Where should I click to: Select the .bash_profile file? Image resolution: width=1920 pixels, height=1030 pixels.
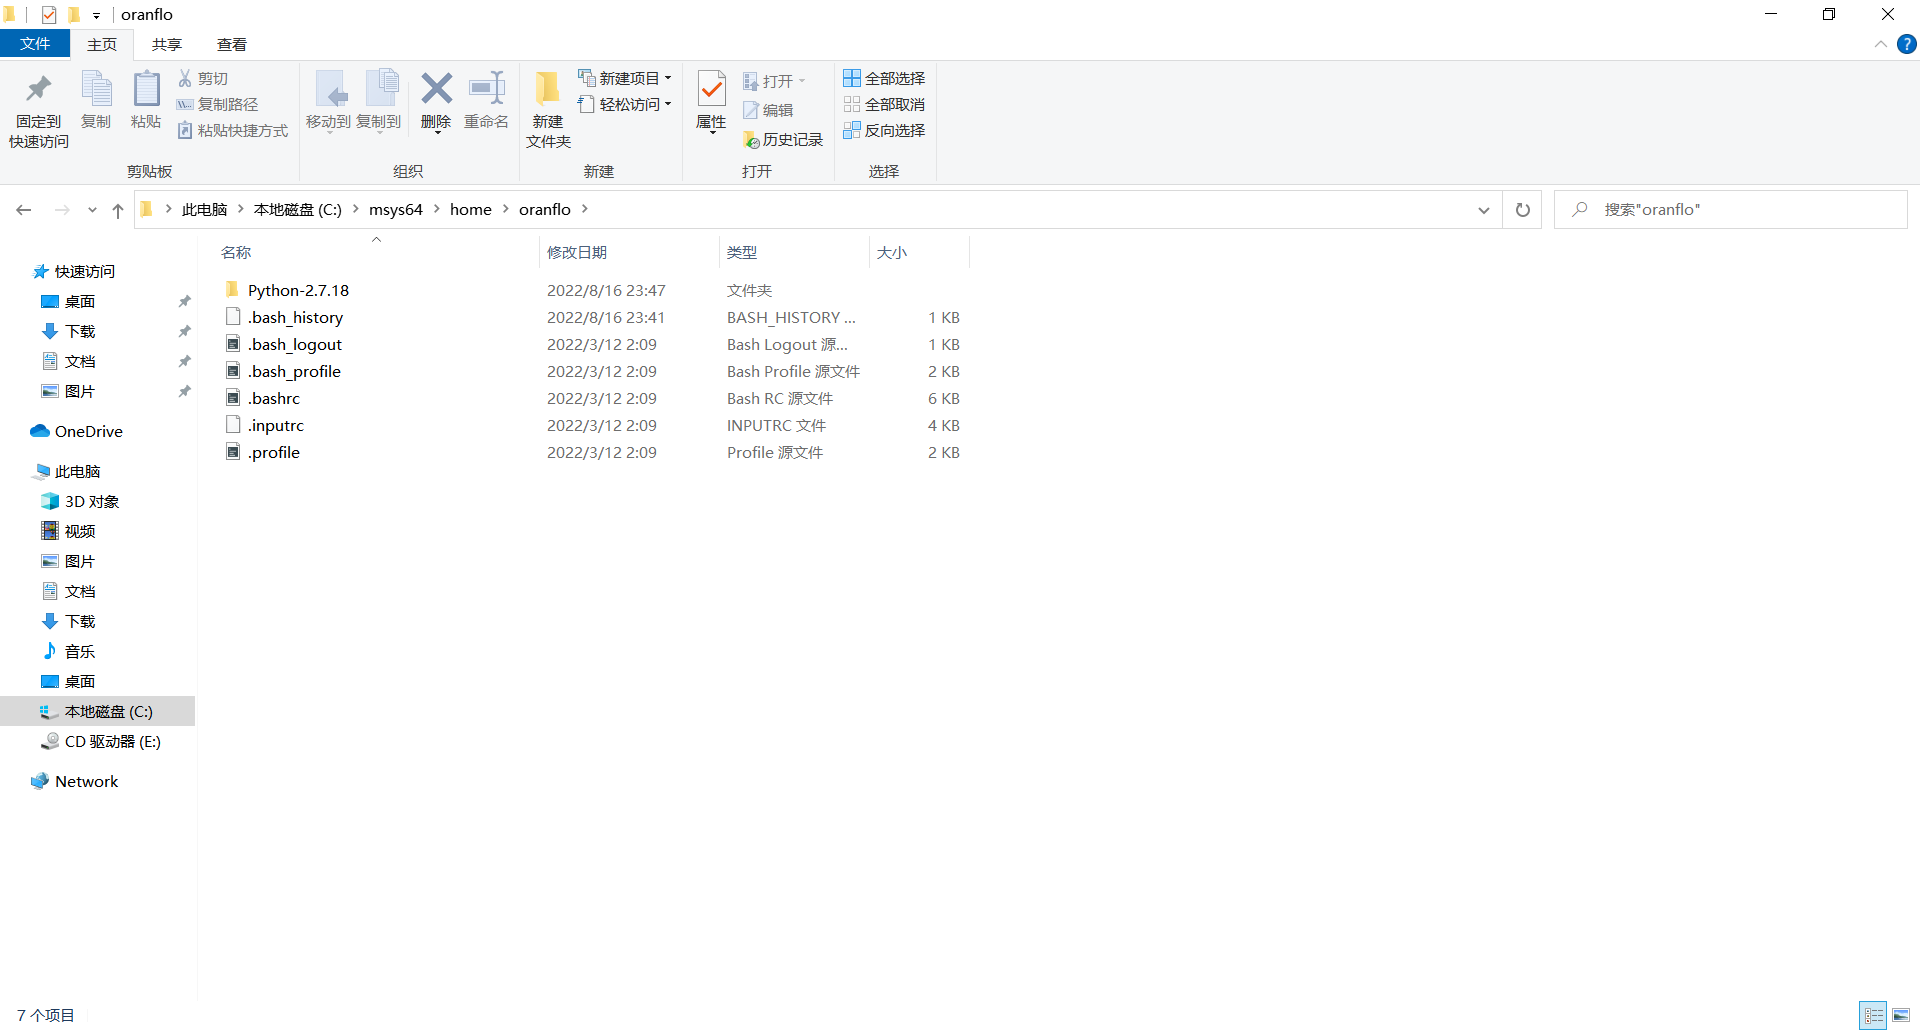[x=294, y=371]
